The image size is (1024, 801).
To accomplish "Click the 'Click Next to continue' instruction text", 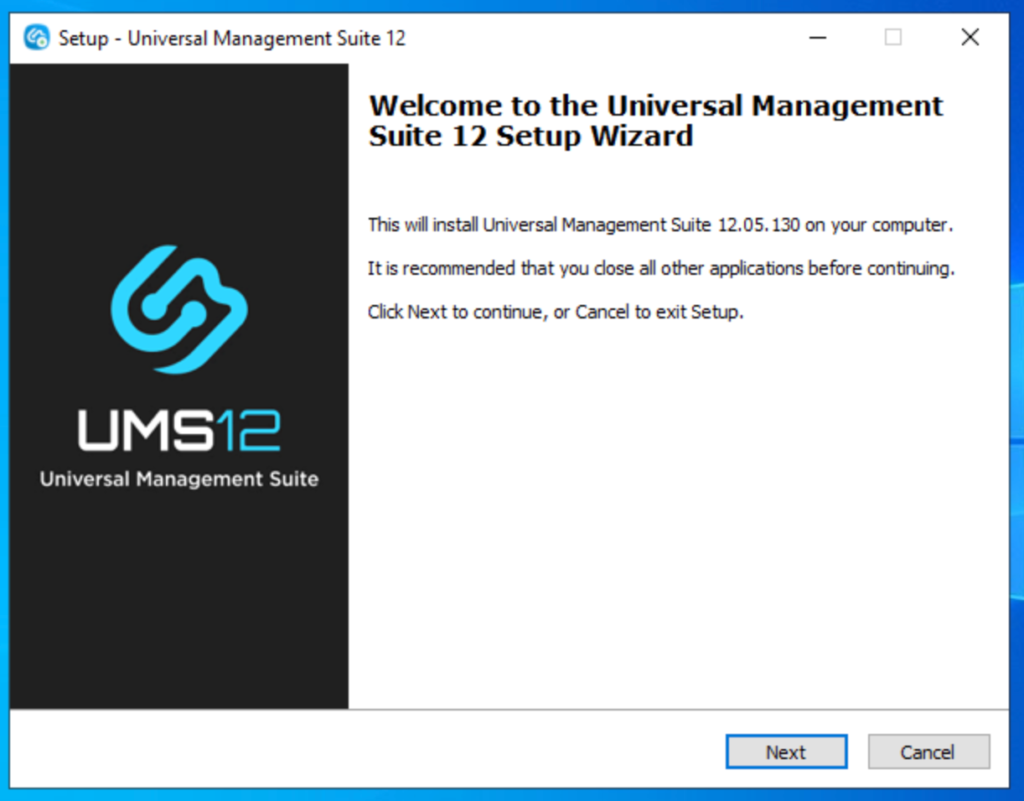I will [x=556, y=312].
